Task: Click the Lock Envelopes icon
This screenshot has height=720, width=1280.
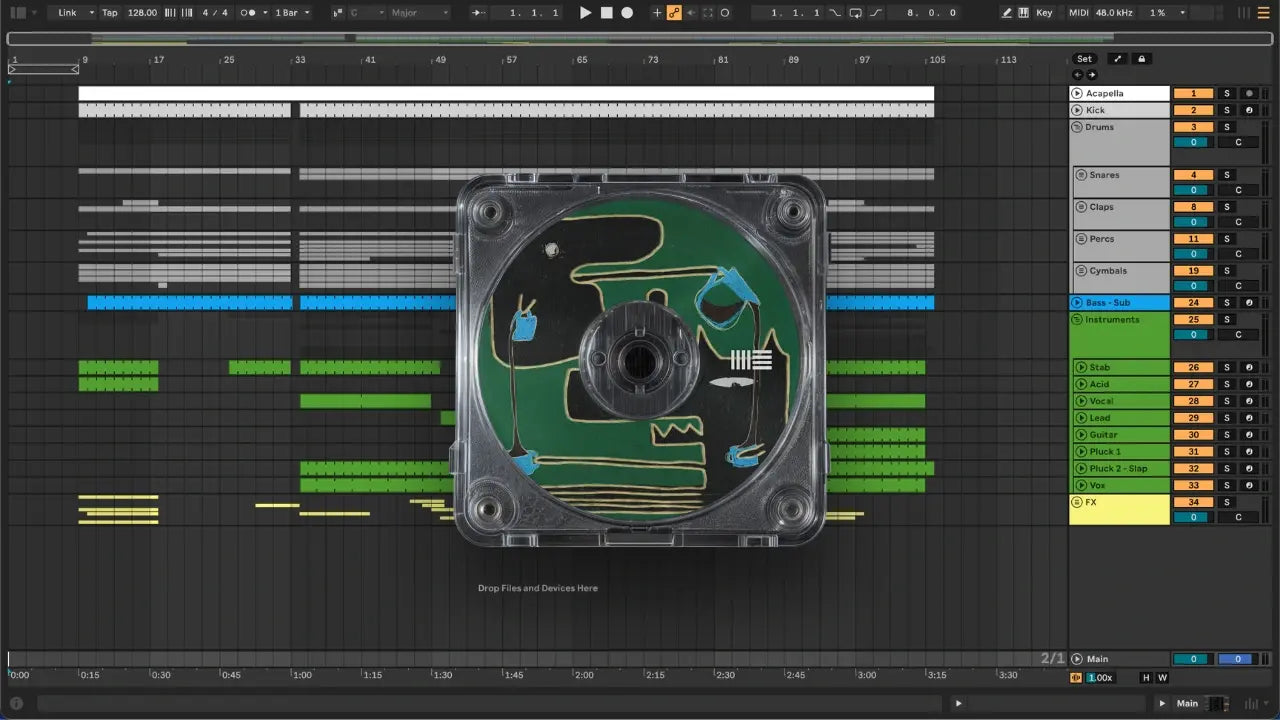Action: pyautogui.click(x=1141, y=59)
